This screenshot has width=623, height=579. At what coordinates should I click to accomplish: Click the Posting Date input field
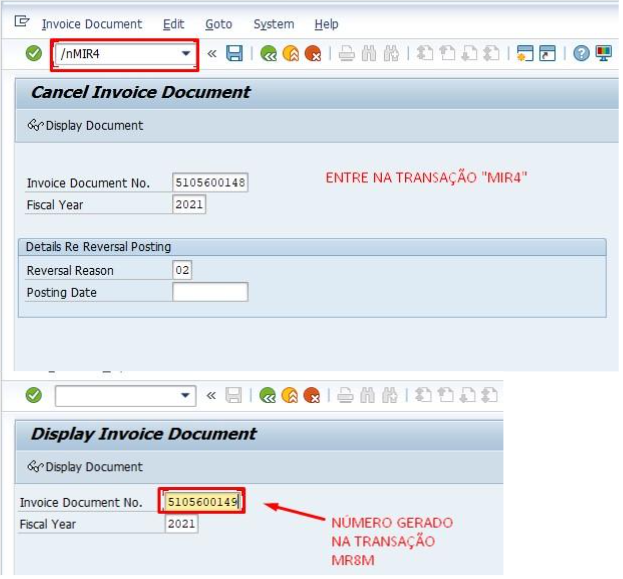210,292
